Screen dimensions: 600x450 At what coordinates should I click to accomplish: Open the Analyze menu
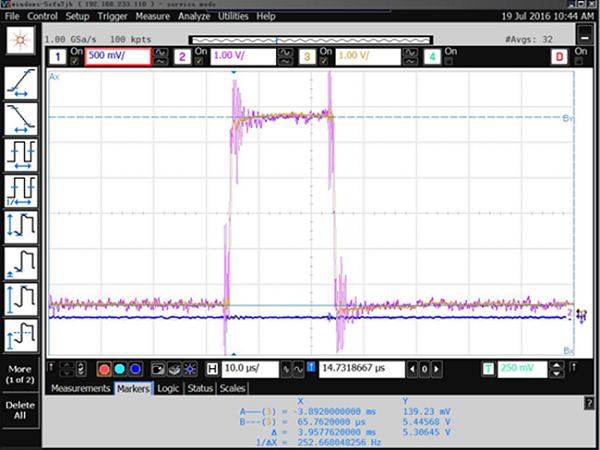tap(194, 17)
